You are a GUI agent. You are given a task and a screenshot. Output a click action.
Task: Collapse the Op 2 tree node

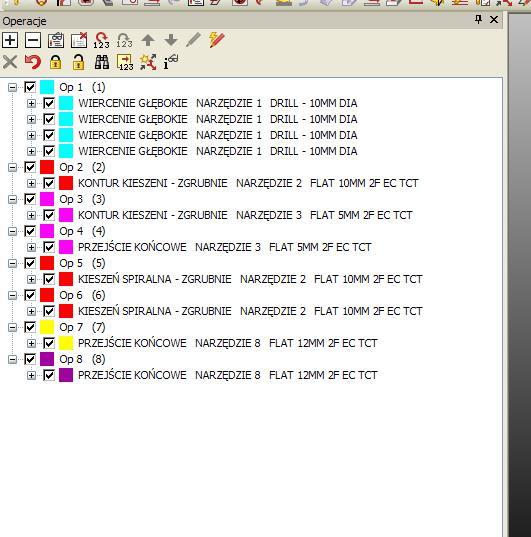(12, 167)
